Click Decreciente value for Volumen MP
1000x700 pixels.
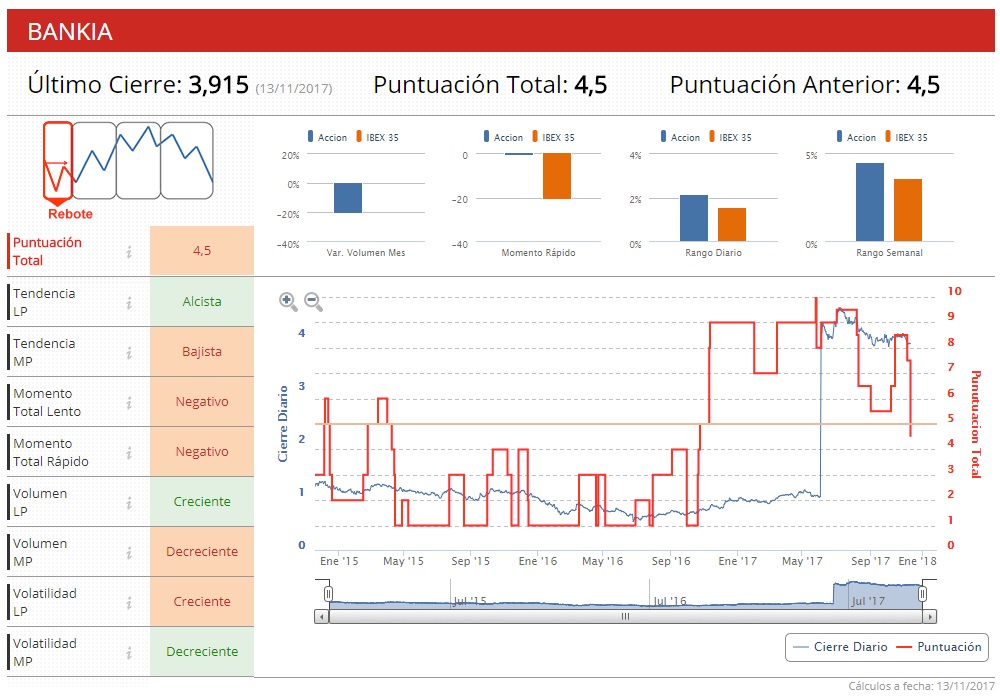[202, 551]
